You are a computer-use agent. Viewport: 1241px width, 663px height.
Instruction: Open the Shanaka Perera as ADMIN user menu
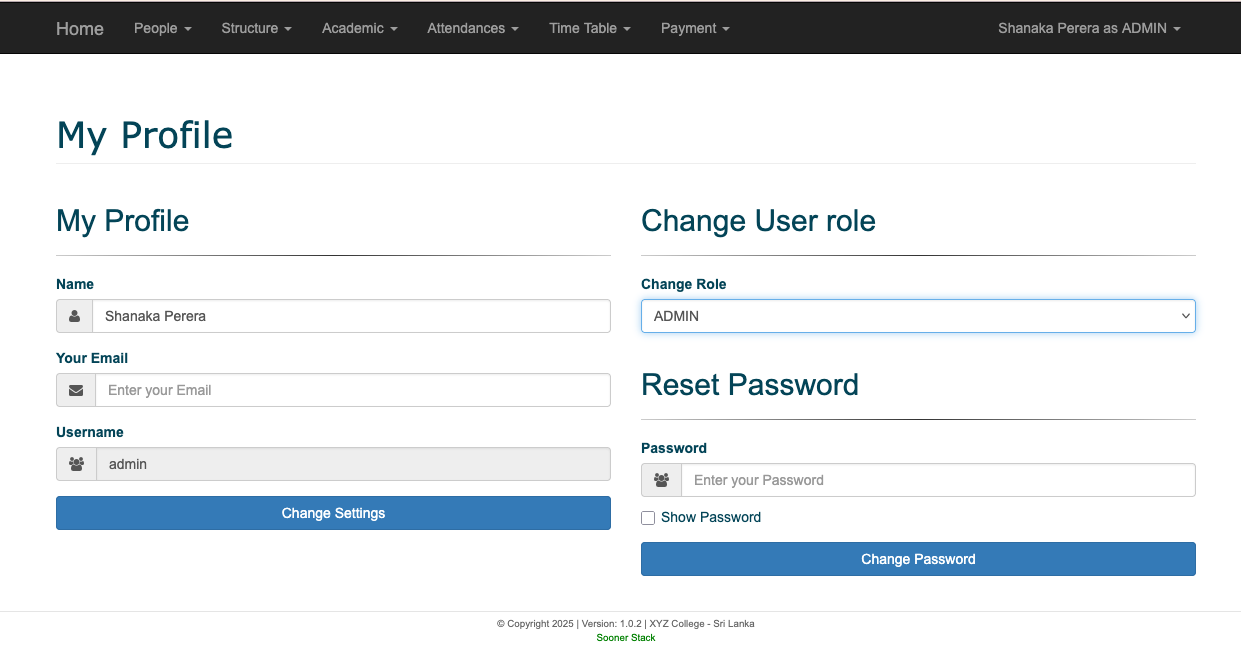click(1088, 28)
